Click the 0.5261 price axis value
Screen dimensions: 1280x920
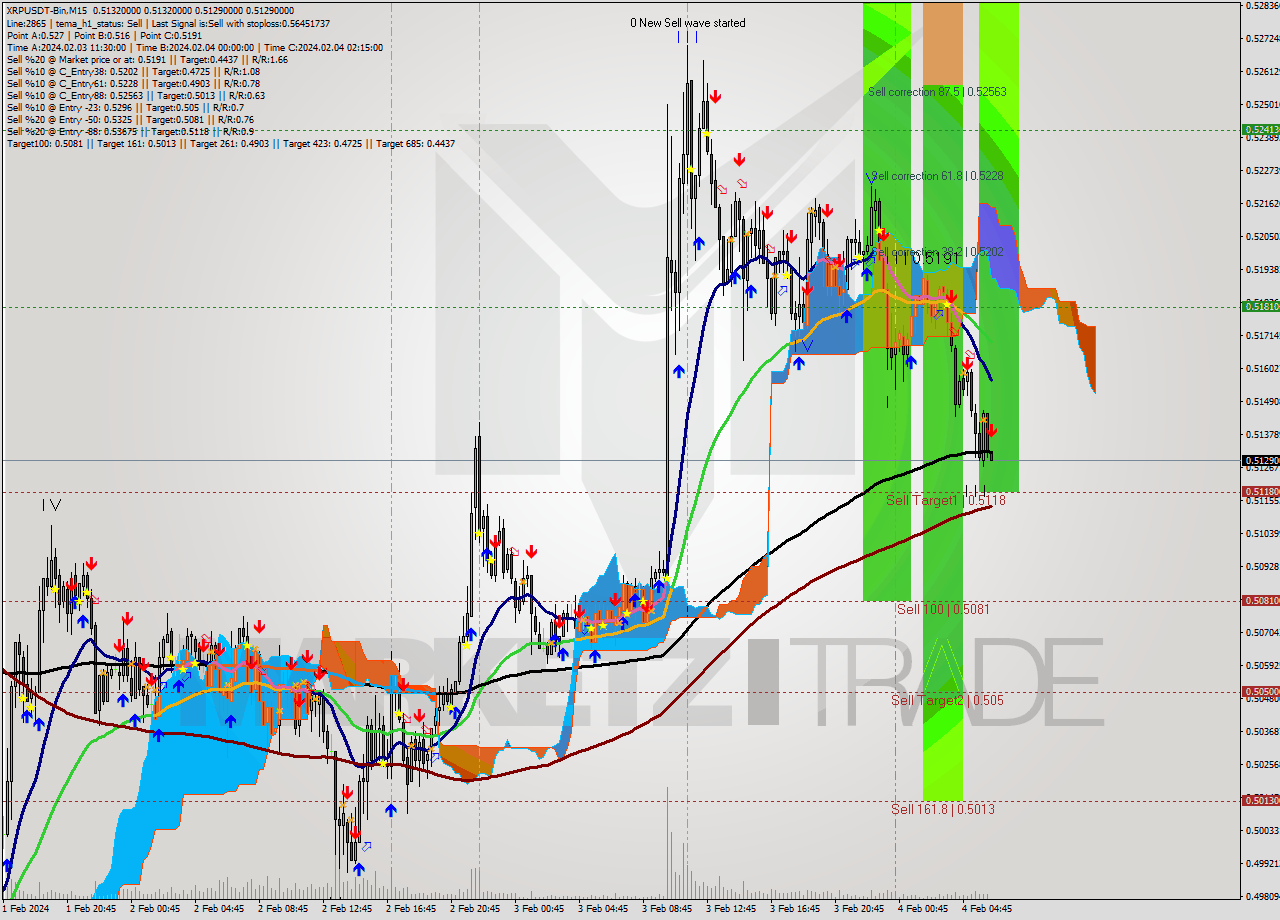coord(1263,71)
